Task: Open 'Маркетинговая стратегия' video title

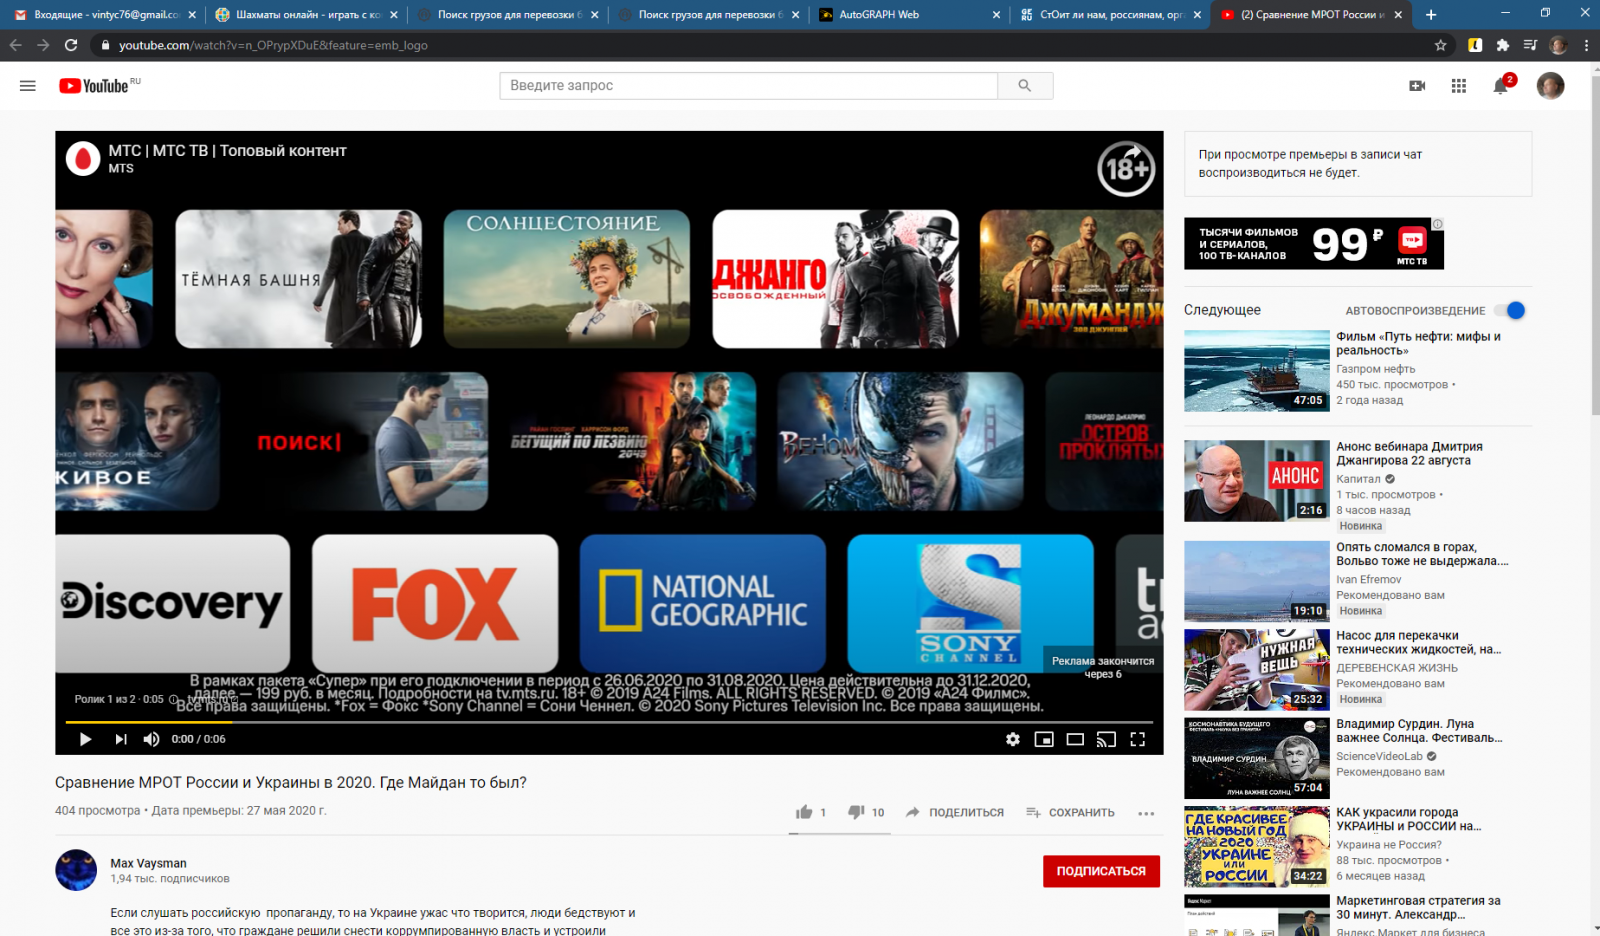Action: (x=1418, y=908)
